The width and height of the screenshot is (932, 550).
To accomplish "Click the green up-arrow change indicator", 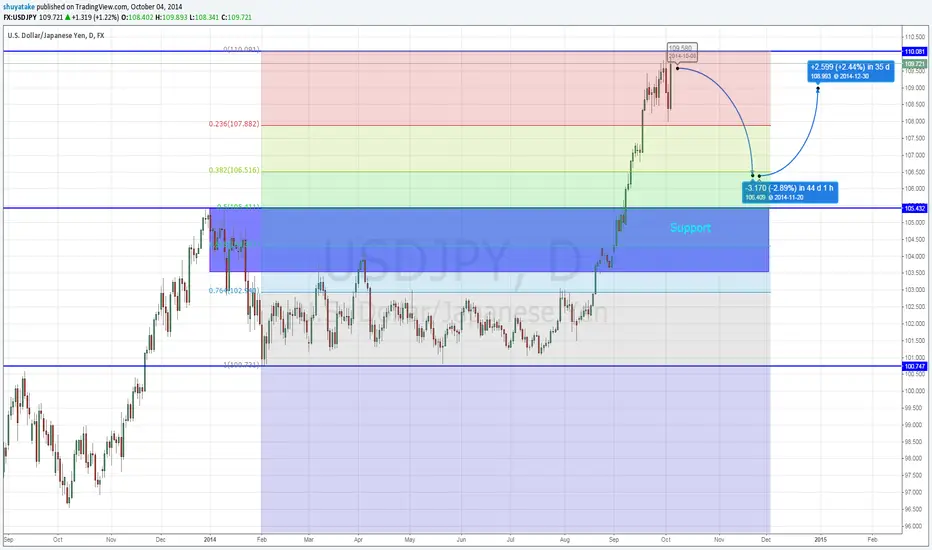I will [67, 17].
